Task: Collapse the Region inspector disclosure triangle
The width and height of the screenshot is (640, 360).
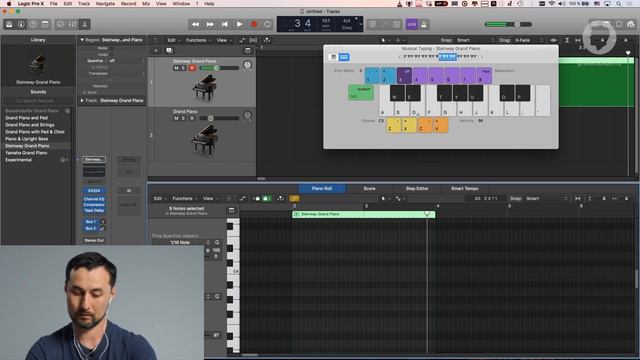Action: [x=82, y=40]
